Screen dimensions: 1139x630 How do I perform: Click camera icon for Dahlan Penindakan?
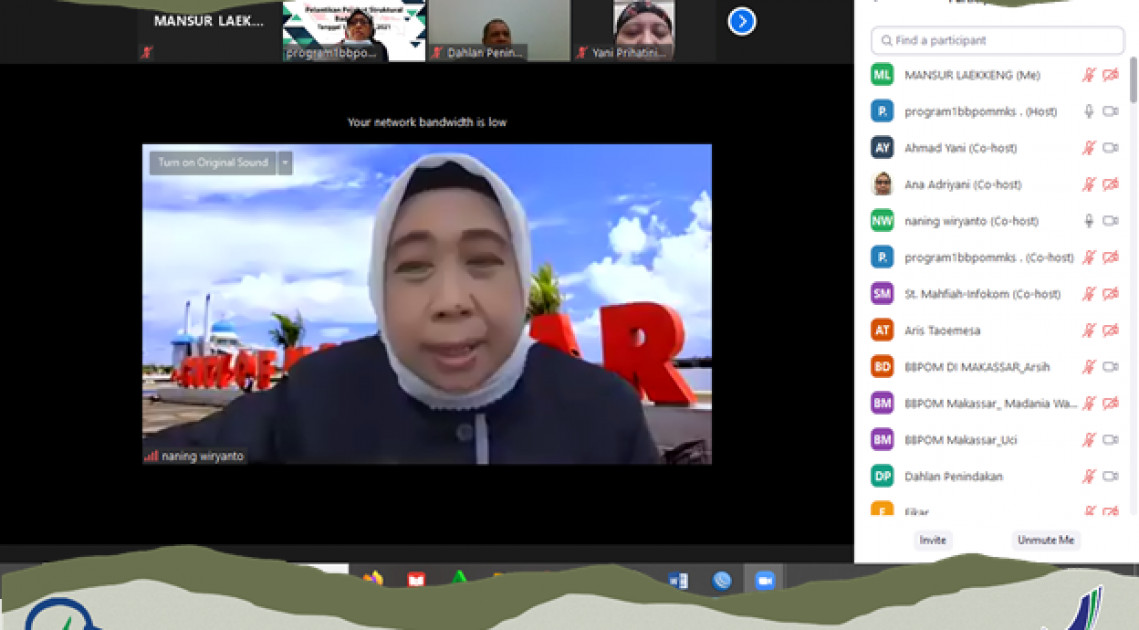1111,476
